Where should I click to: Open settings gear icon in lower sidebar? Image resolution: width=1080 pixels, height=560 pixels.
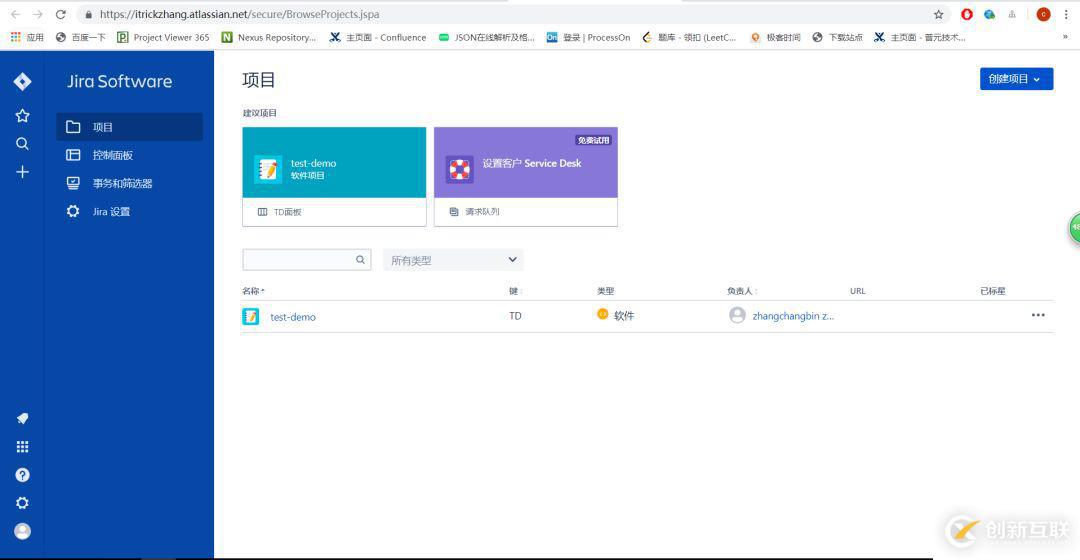[22, 503]
